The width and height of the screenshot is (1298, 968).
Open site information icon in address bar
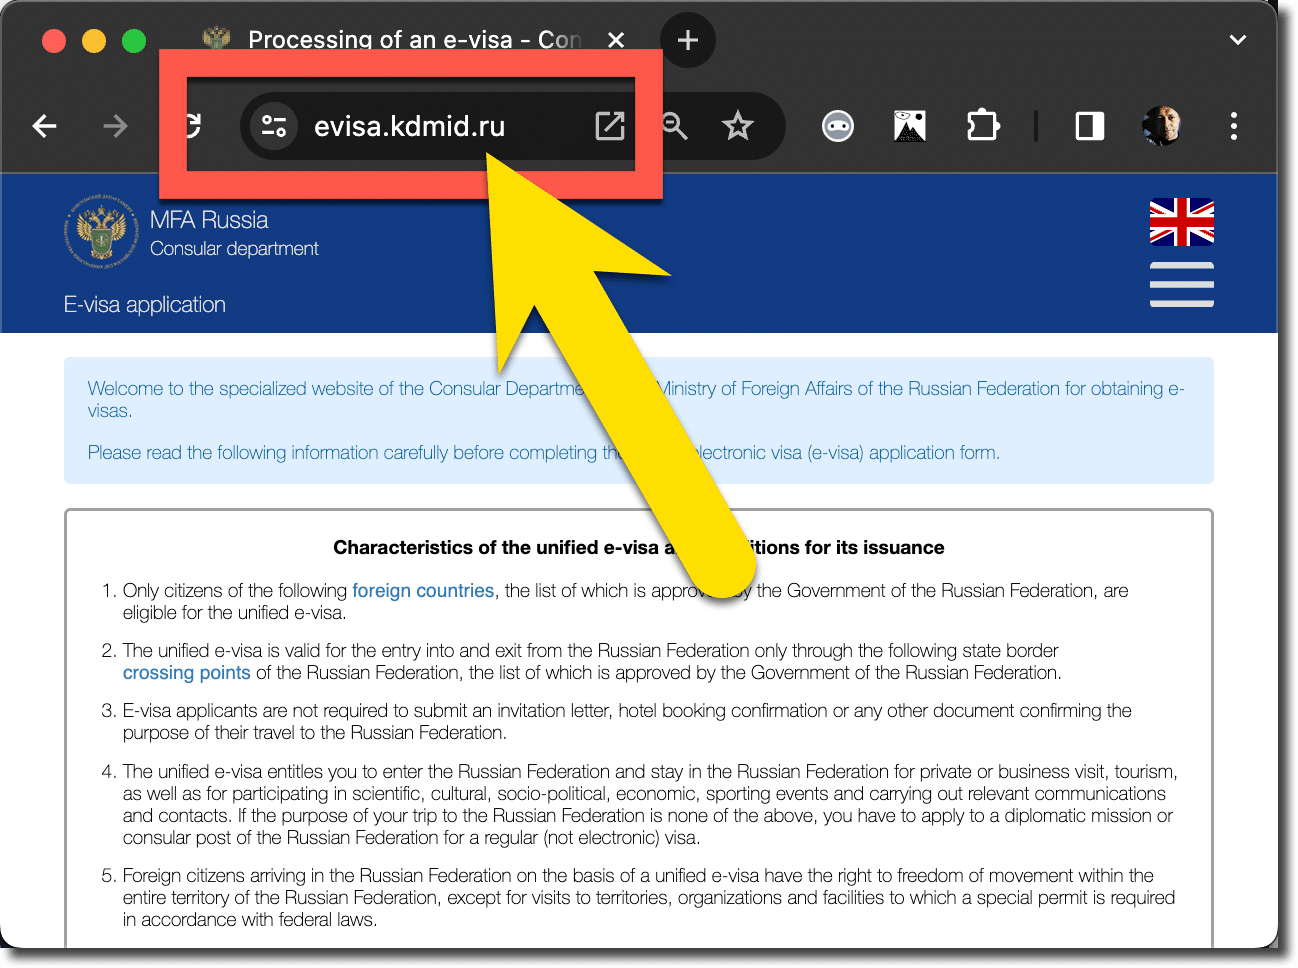click(273, 126)
